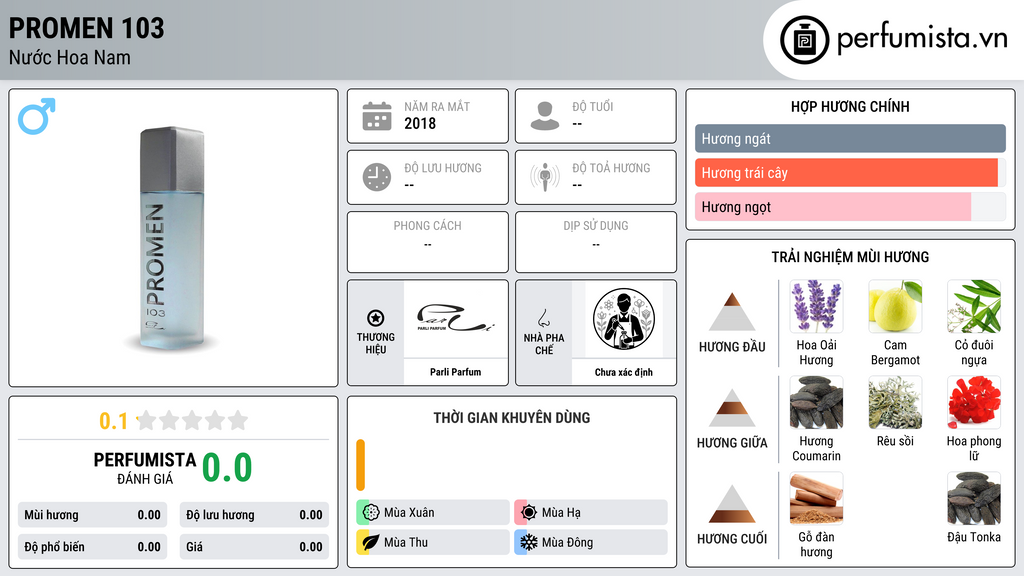Click the Hương Coumarin note image

pos(816,402)
